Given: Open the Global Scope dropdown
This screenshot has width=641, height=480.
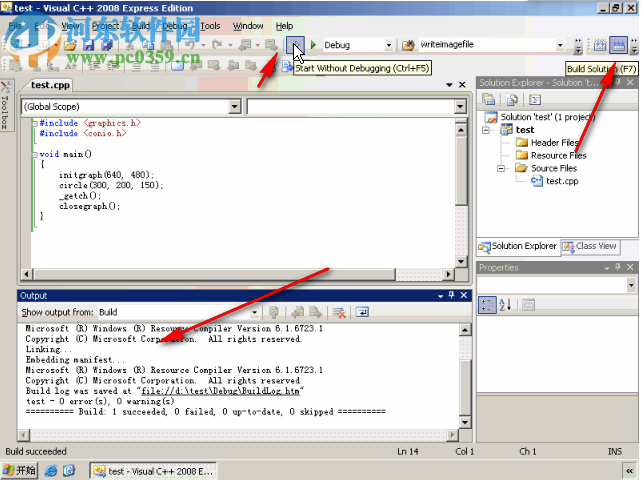Looking at the screenshot, I should [x=234, y=107].
